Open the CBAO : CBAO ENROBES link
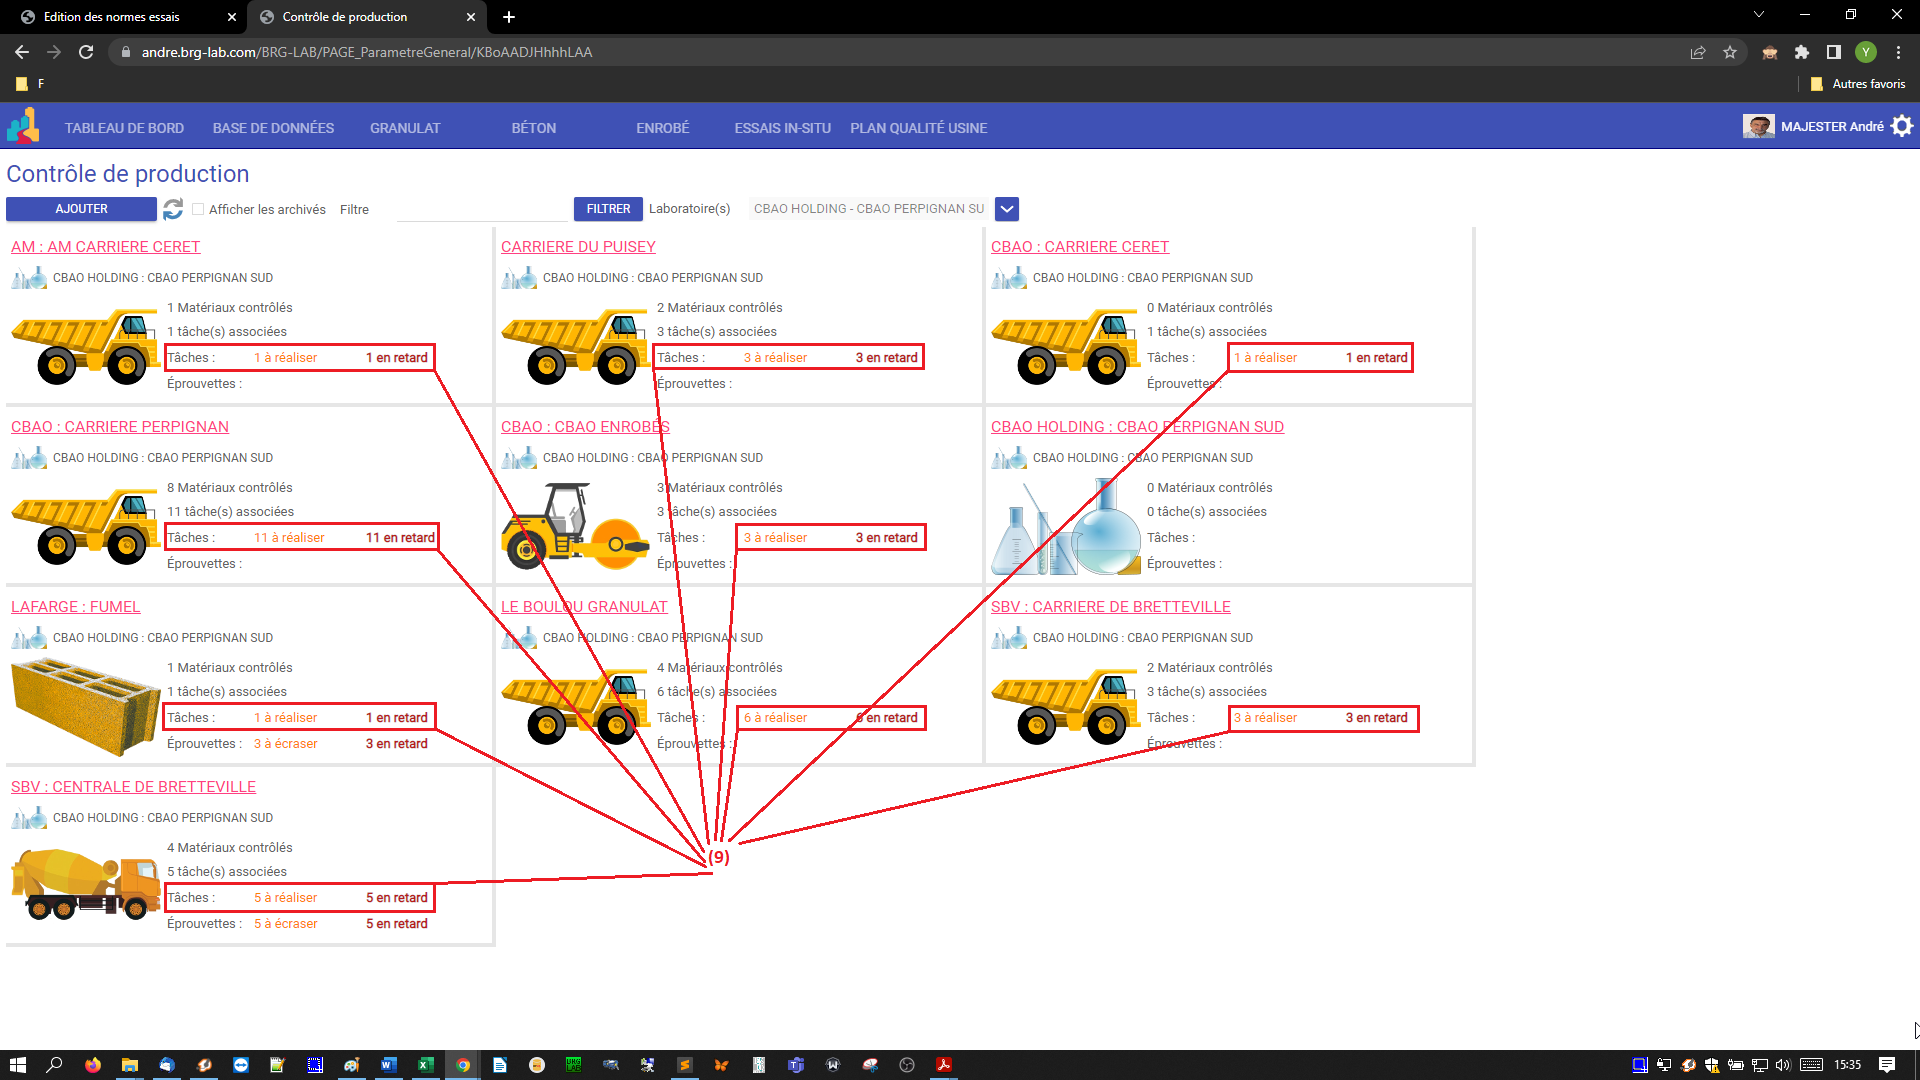Viewport: 1920px width, 1080px height. [585, 427]
